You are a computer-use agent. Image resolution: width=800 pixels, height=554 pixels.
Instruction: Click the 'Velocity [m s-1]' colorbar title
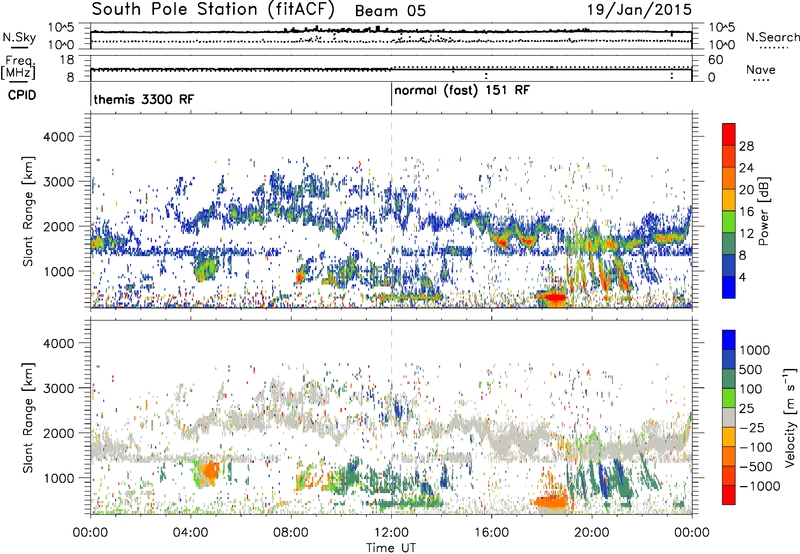coord(790,417)
